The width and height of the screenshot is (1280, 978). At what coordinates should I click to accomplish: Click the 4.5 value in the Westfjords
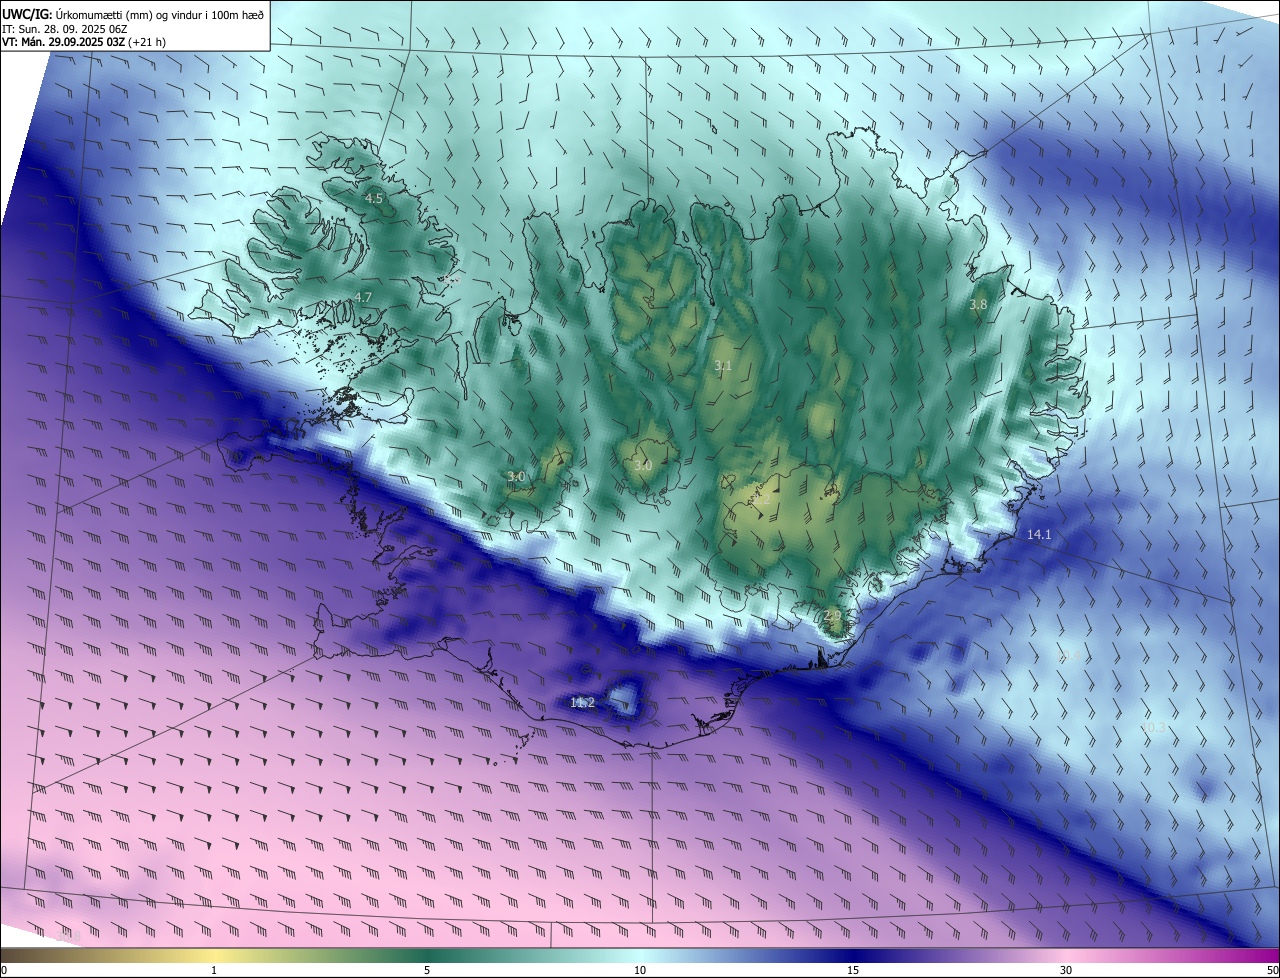(x=373, y=199)
